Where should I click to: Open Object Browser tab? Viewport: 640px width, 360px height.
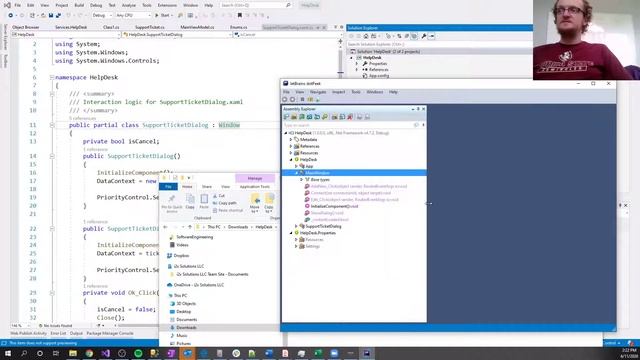[26, 27]
